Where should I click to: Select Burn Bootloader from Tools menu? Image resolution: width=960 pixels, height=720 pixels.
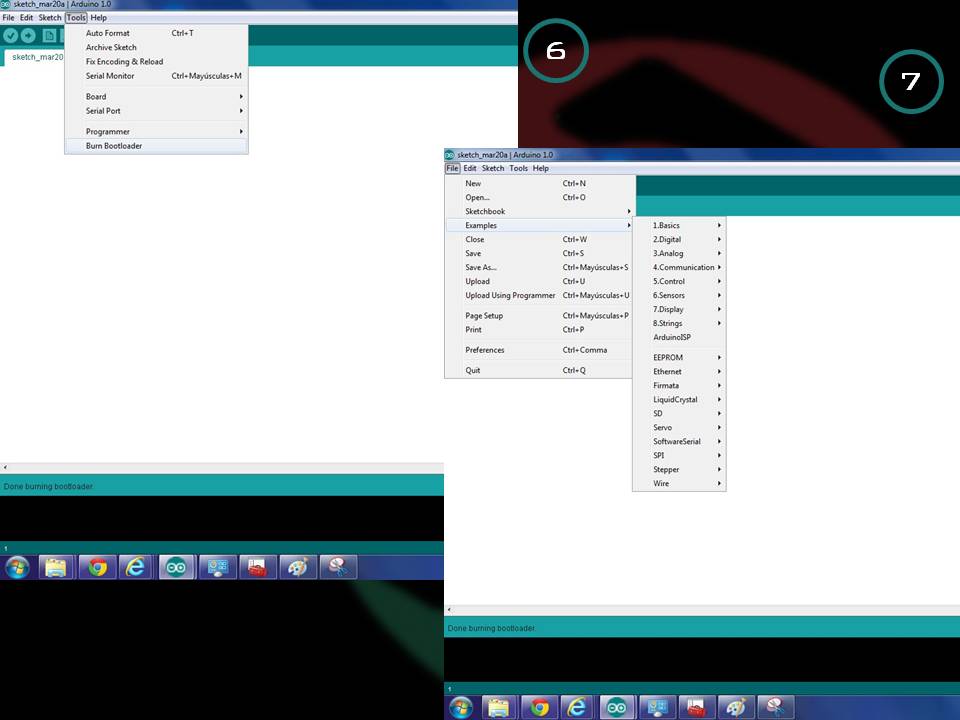(156, 146)
